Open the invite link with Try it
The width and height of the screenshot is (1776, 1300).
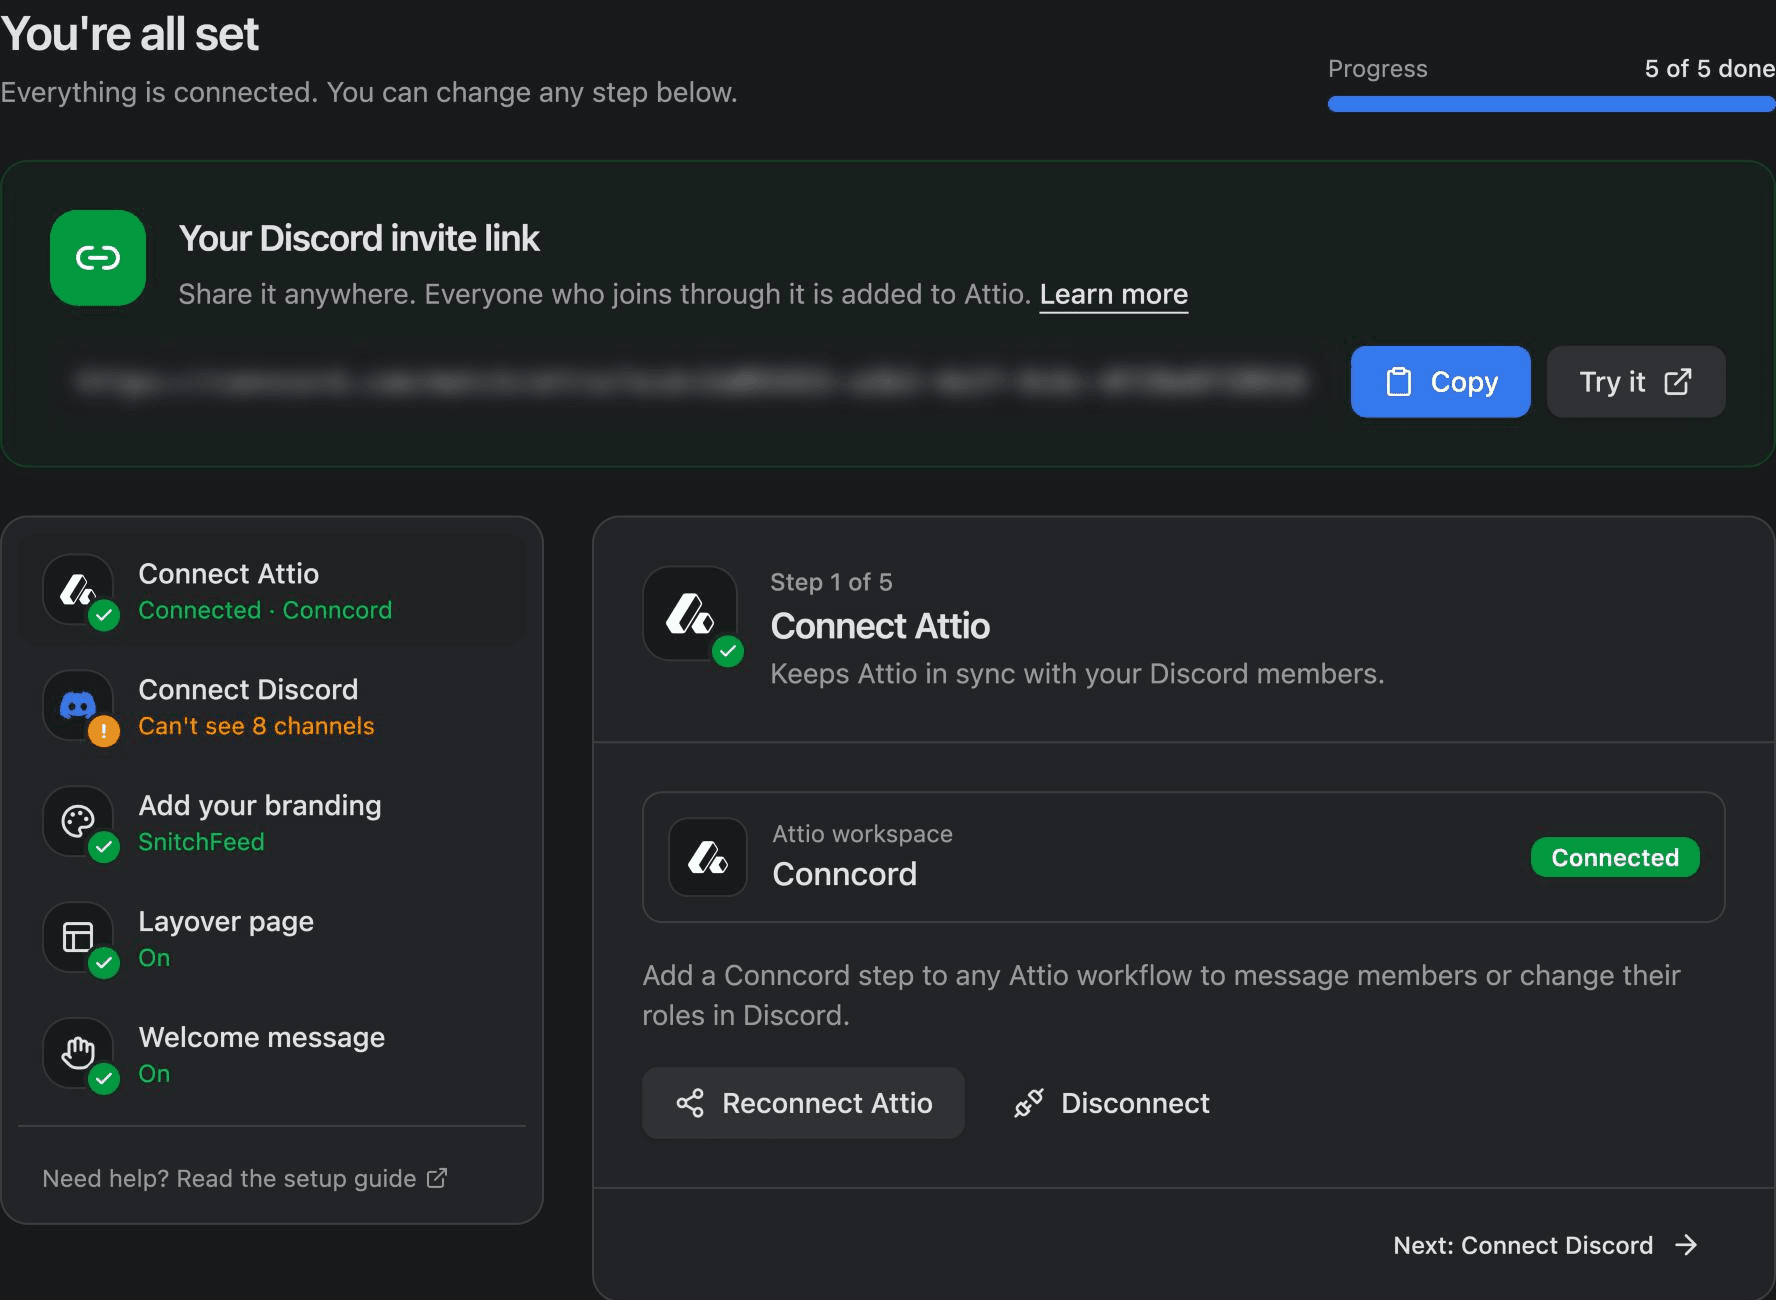[1635, 382]
